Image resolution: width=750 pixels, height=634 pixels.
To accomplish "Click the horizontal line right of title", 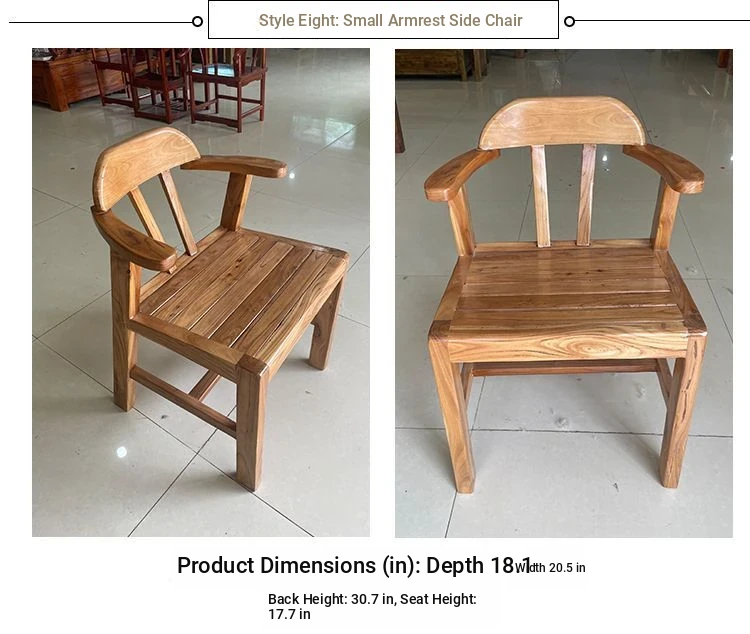I will tap(662, 21).
